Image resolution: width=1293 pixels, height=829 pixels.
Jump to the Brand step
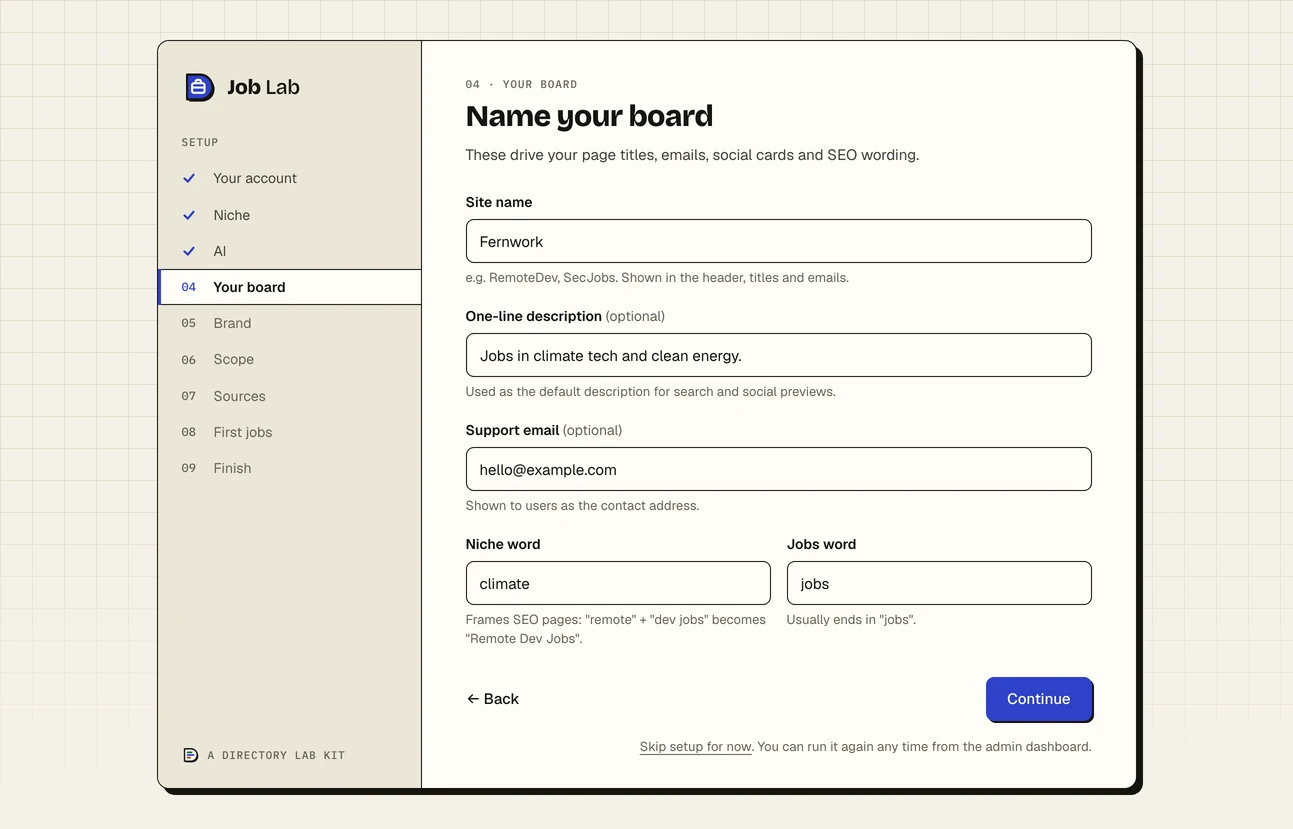click(290, 323)
